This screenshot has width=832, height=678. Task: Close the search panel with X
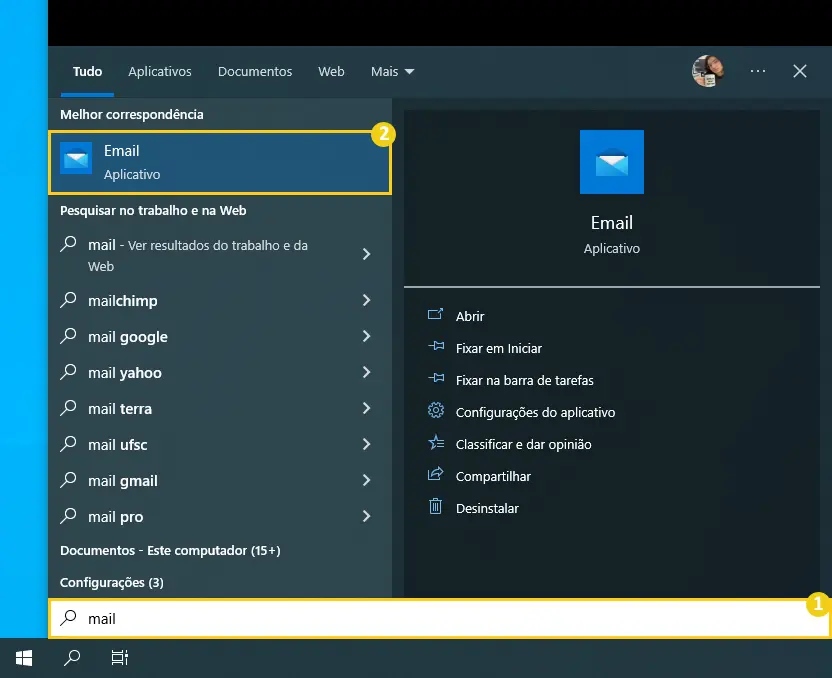pos(800,71)
